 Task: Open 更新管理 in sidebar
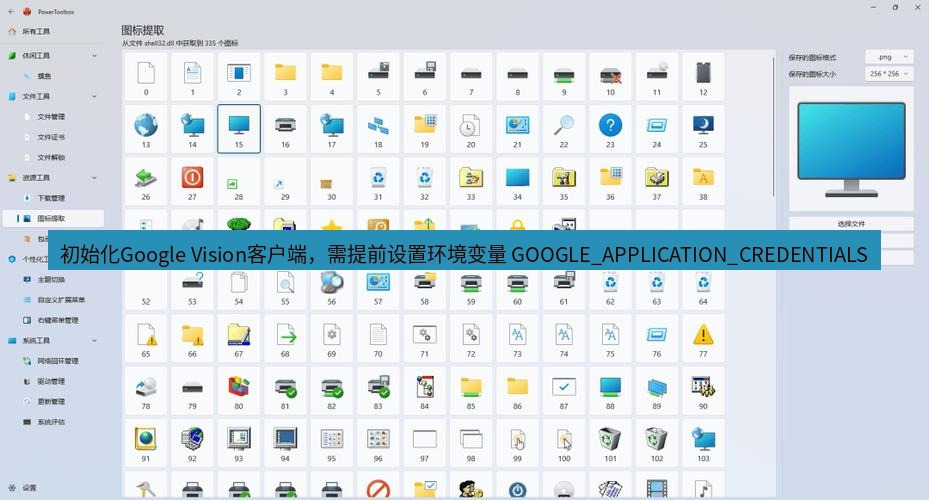click(52, 402)
